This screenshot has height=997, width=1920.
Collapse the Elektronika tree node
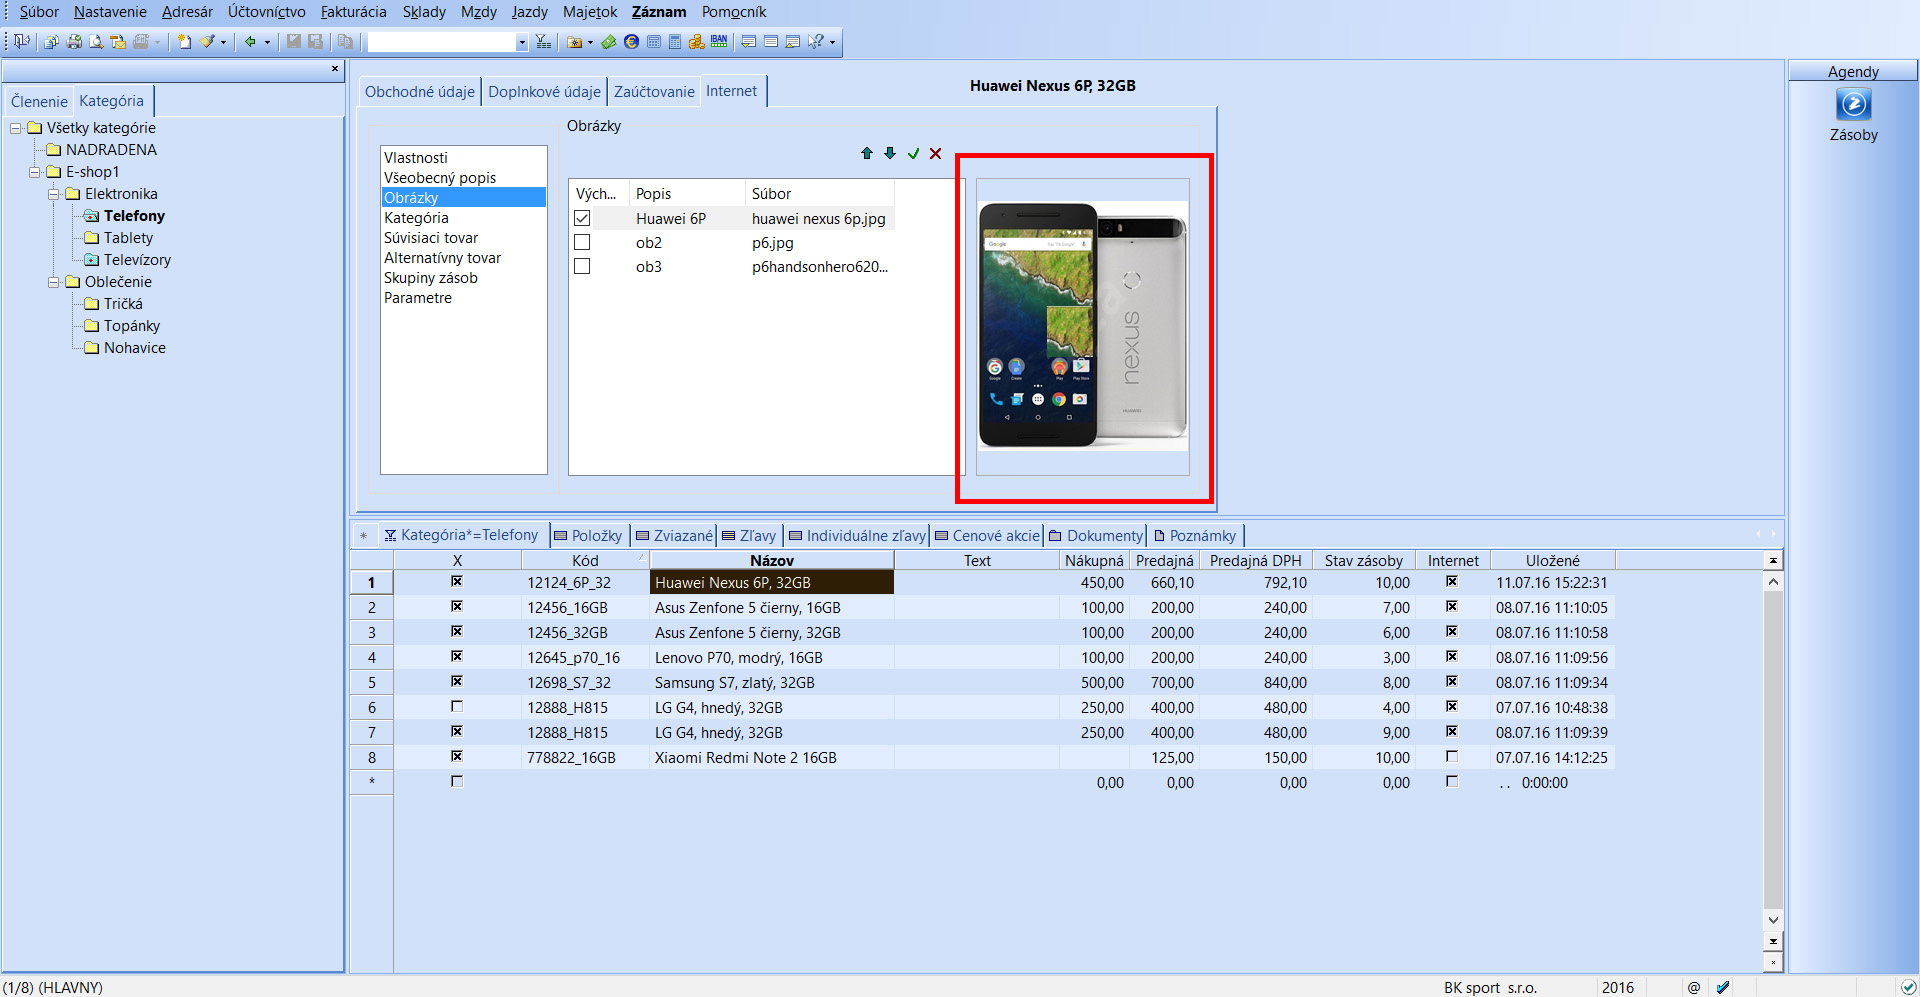[54, 194]
